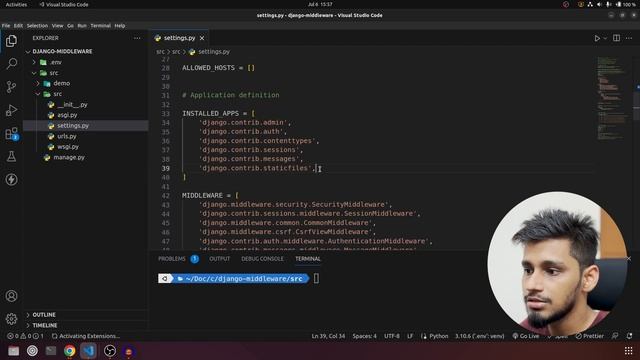Open Files app in the dock
The height and width of the screenshot is (360, 640).
click(x=13, y=351)
